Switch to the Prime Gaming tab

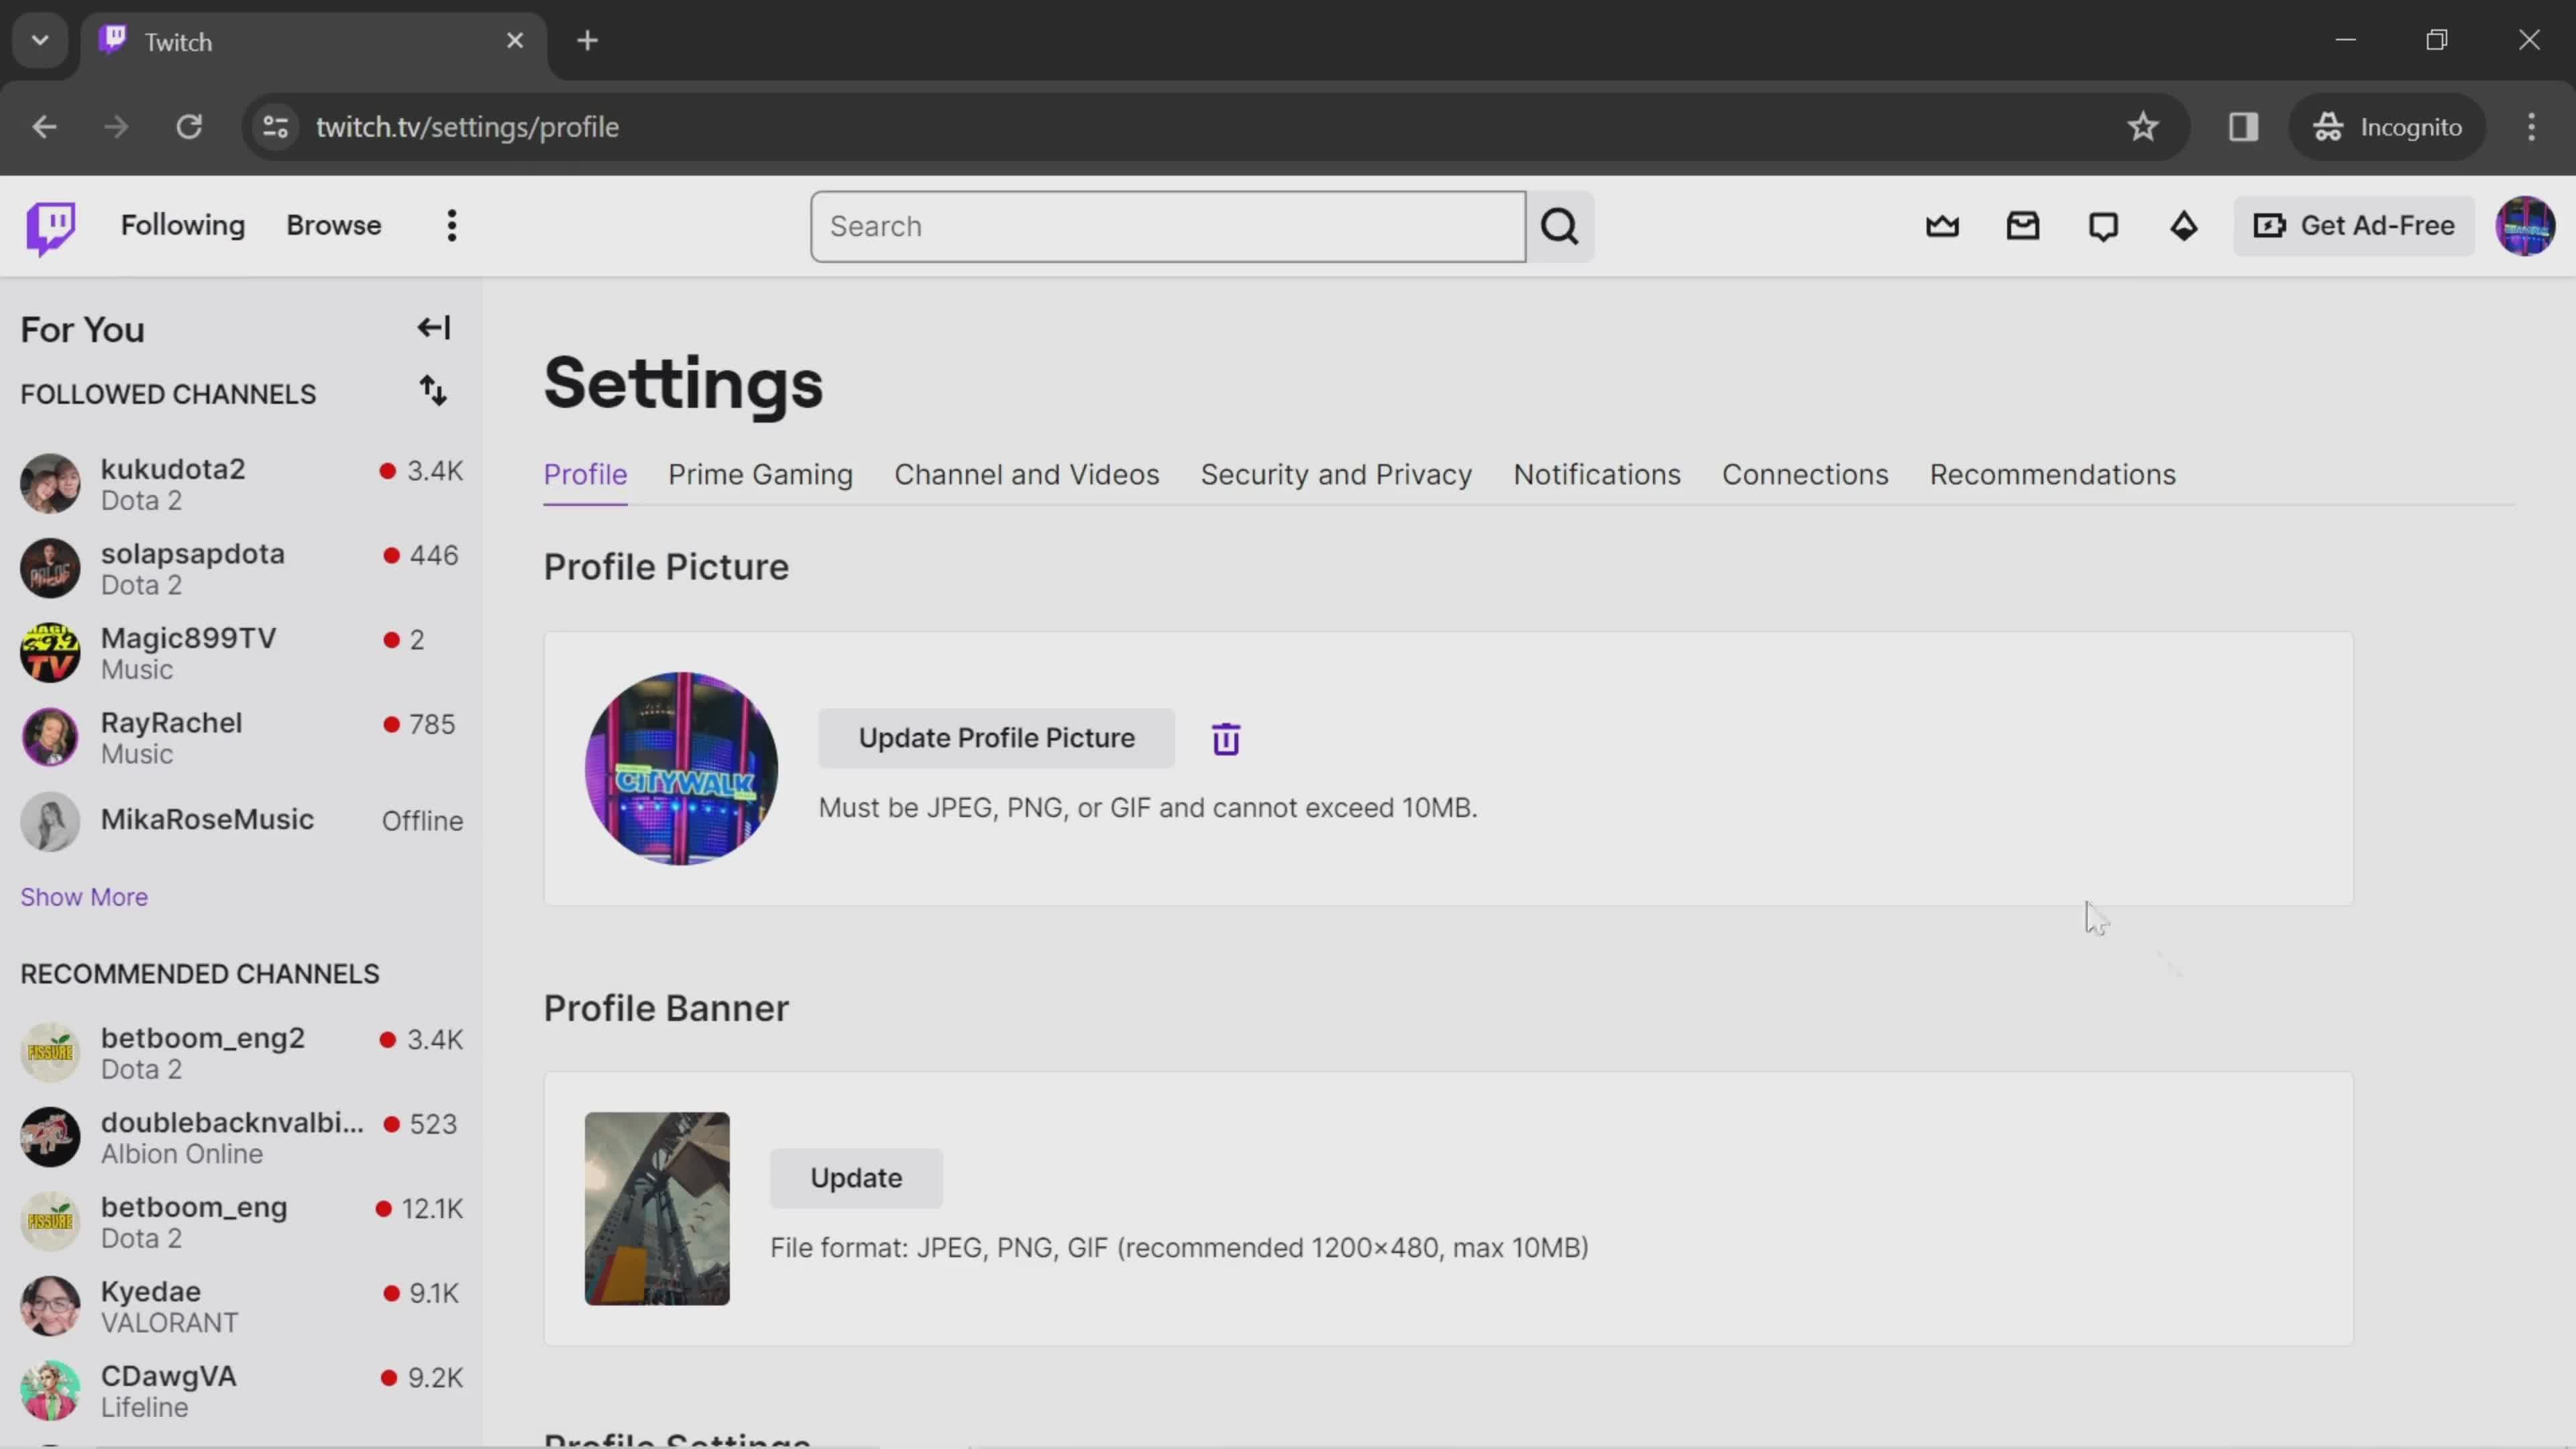tap(760, 475)
